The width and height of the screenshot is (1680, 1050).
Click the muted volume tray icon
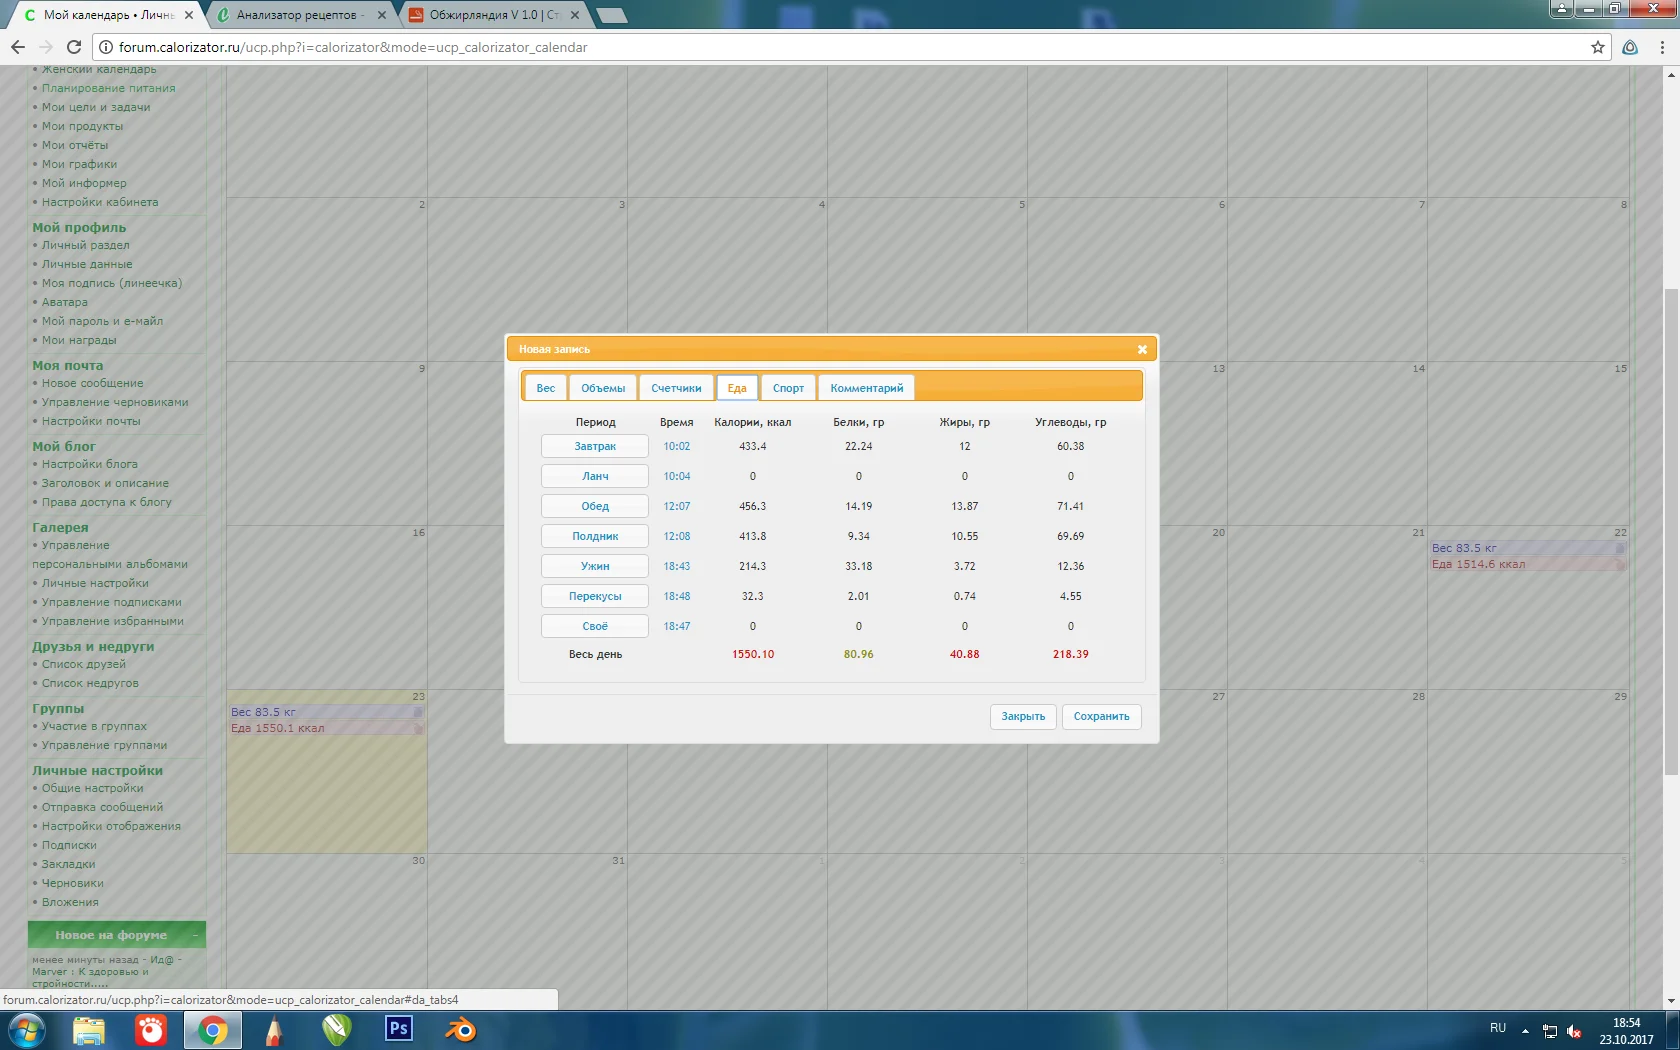click(1574, 1031)
